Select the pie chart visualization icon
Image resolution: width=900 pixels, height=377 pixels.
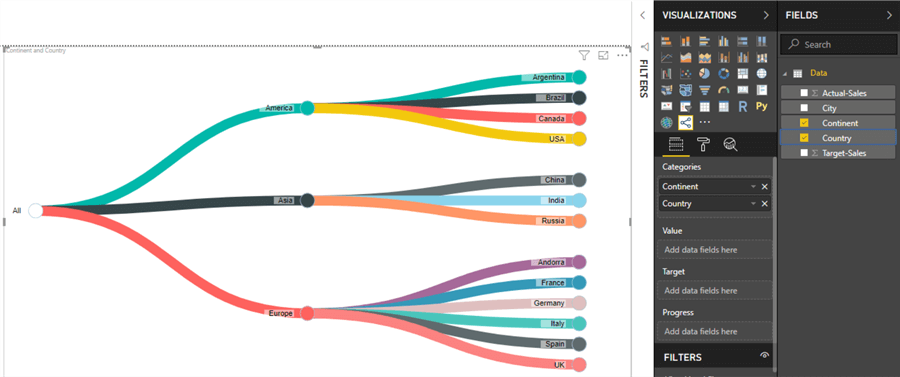[x=704, y=73]
